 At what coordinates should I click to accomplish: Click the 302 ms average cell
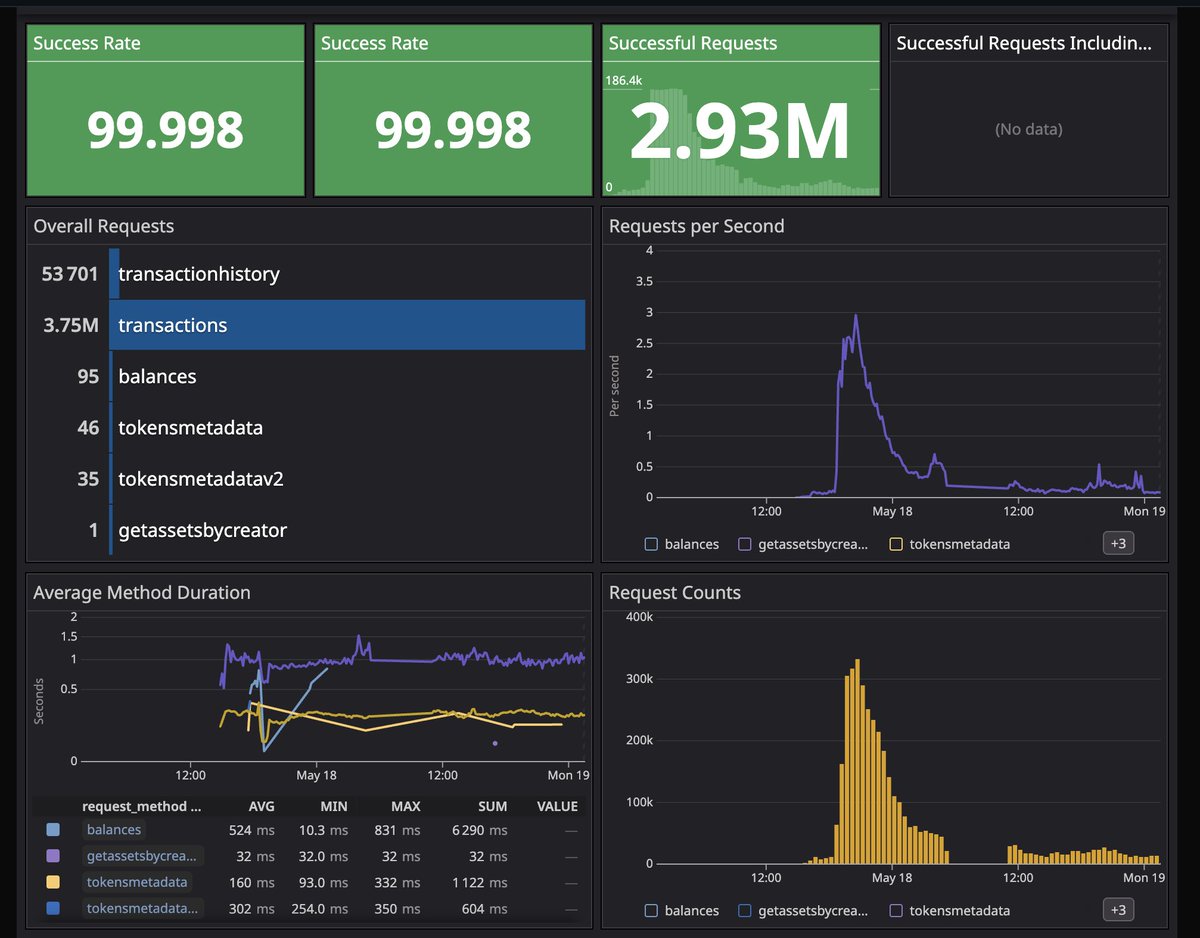coord(252,908)
